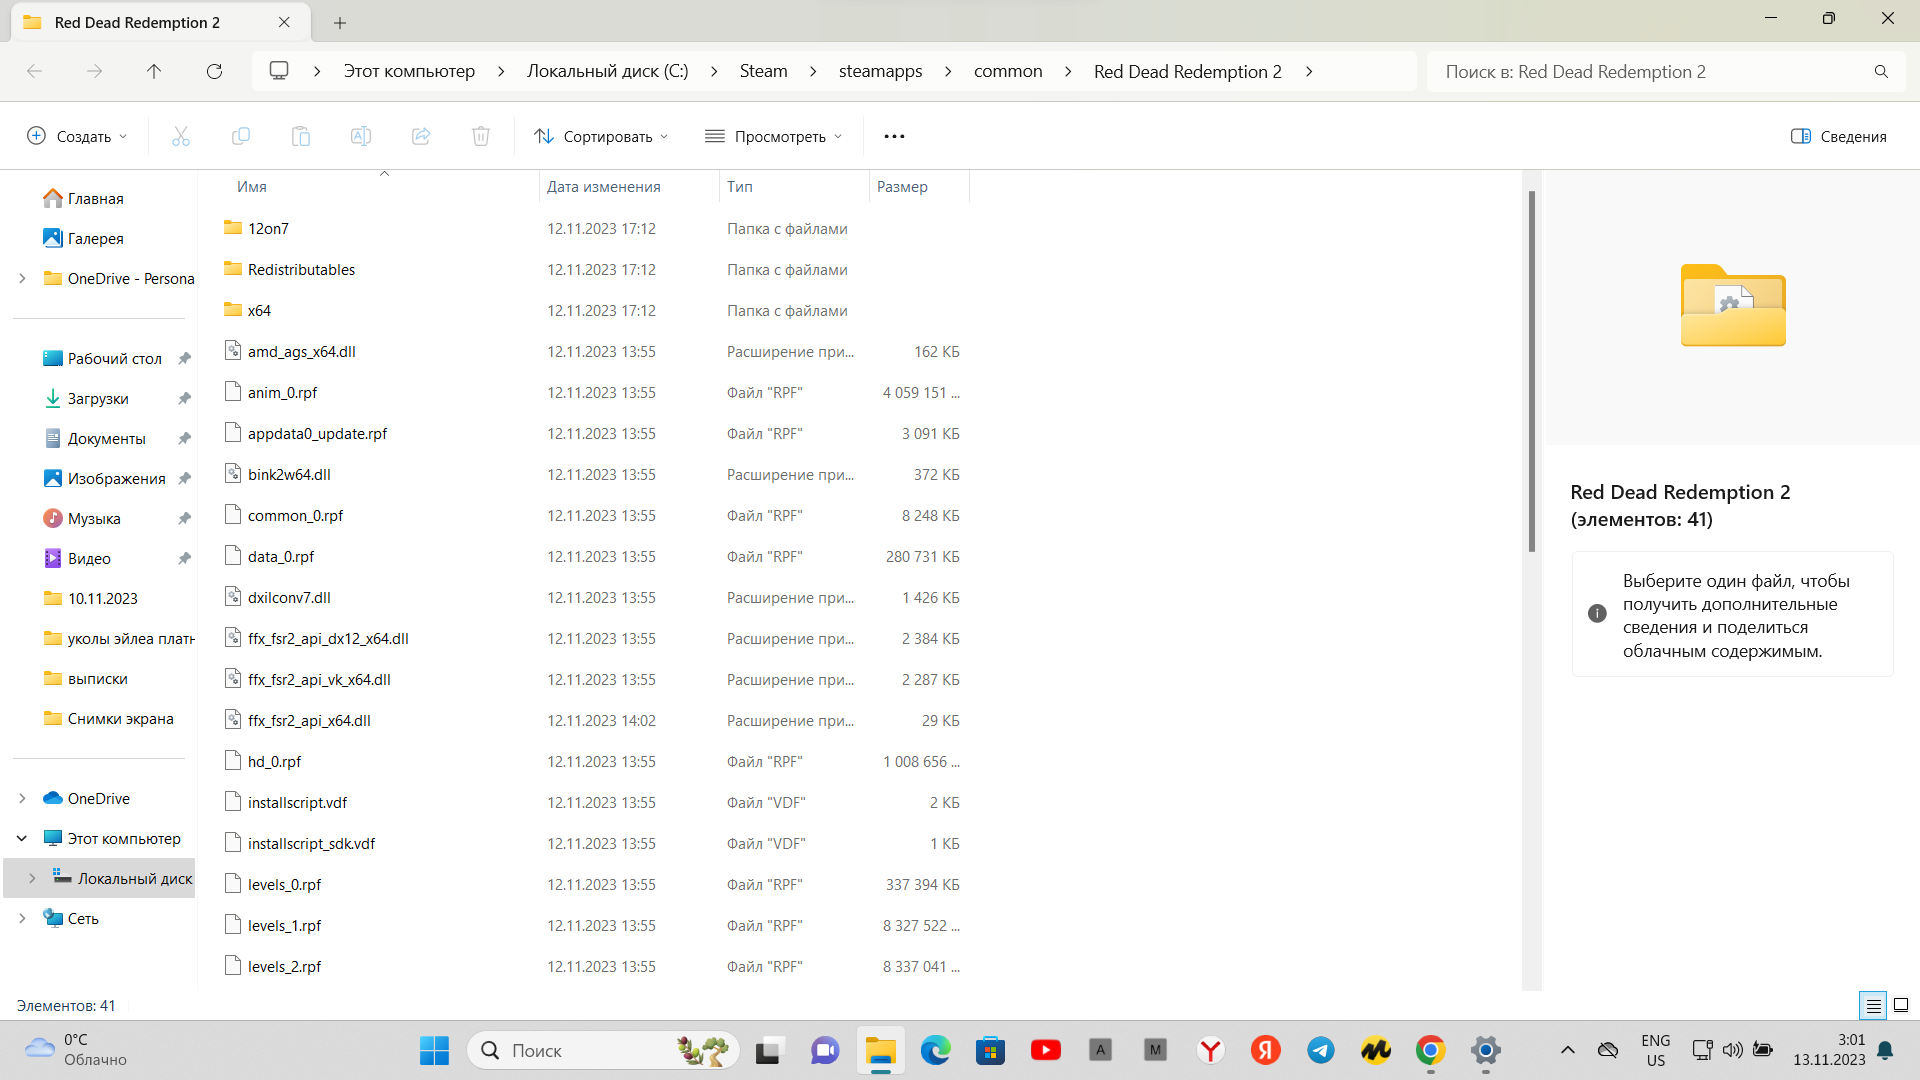Open Microsoft Edge from taskbar

[935, 1050]
